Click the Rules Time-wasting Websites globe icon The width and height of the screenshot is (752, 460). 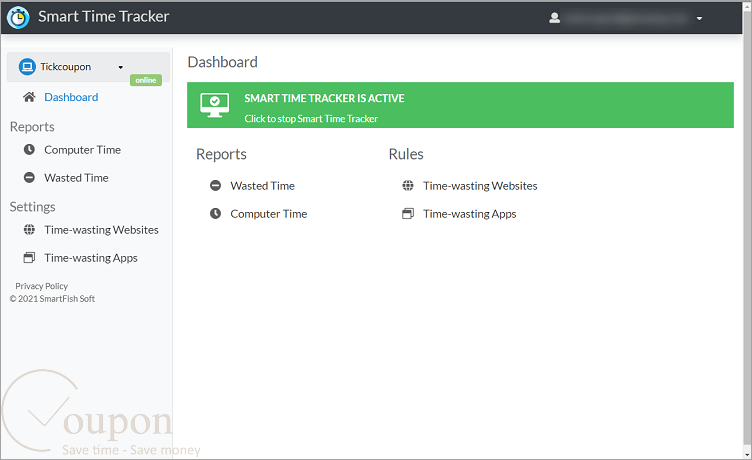click(408, 186)
